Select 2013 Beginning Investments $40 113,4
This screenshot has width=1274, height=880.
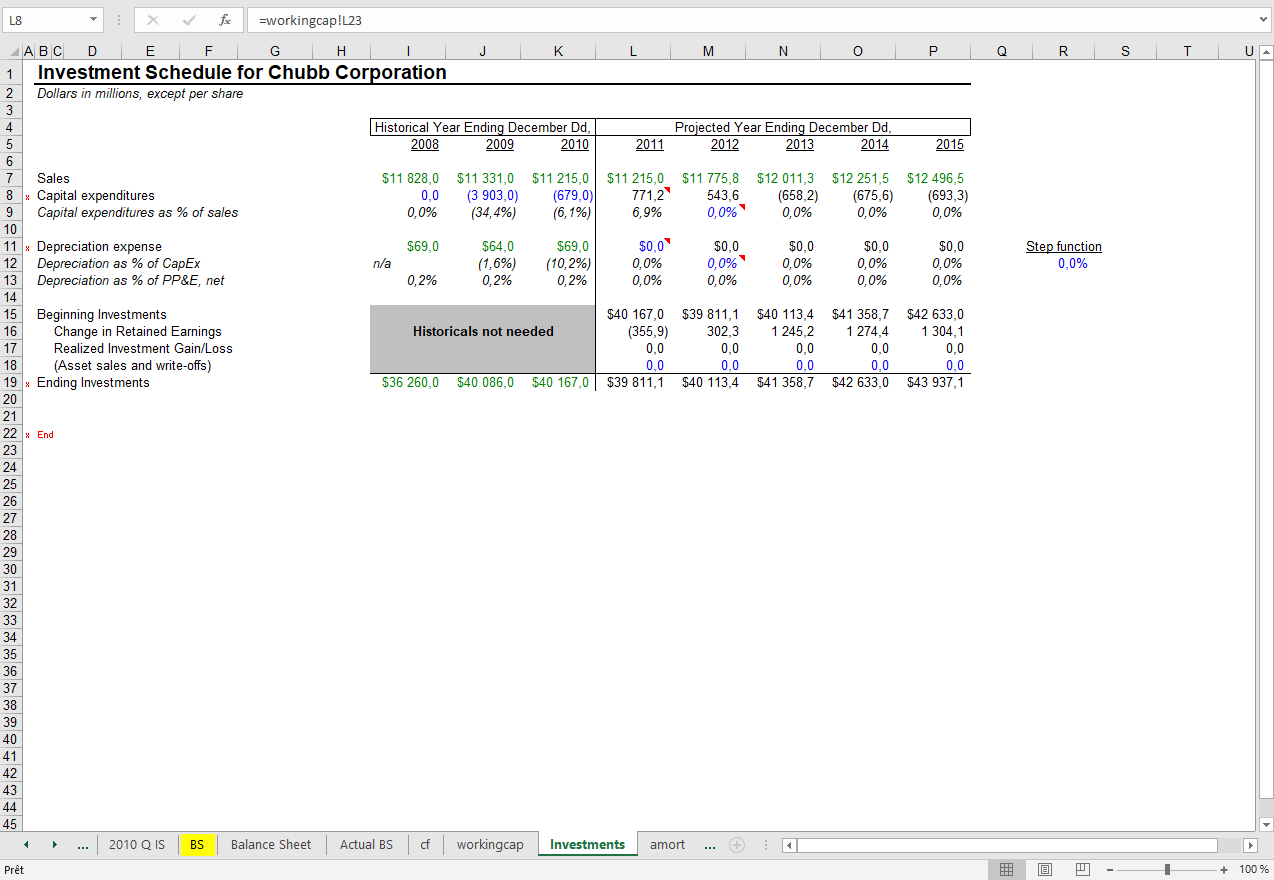coord(783,314)
